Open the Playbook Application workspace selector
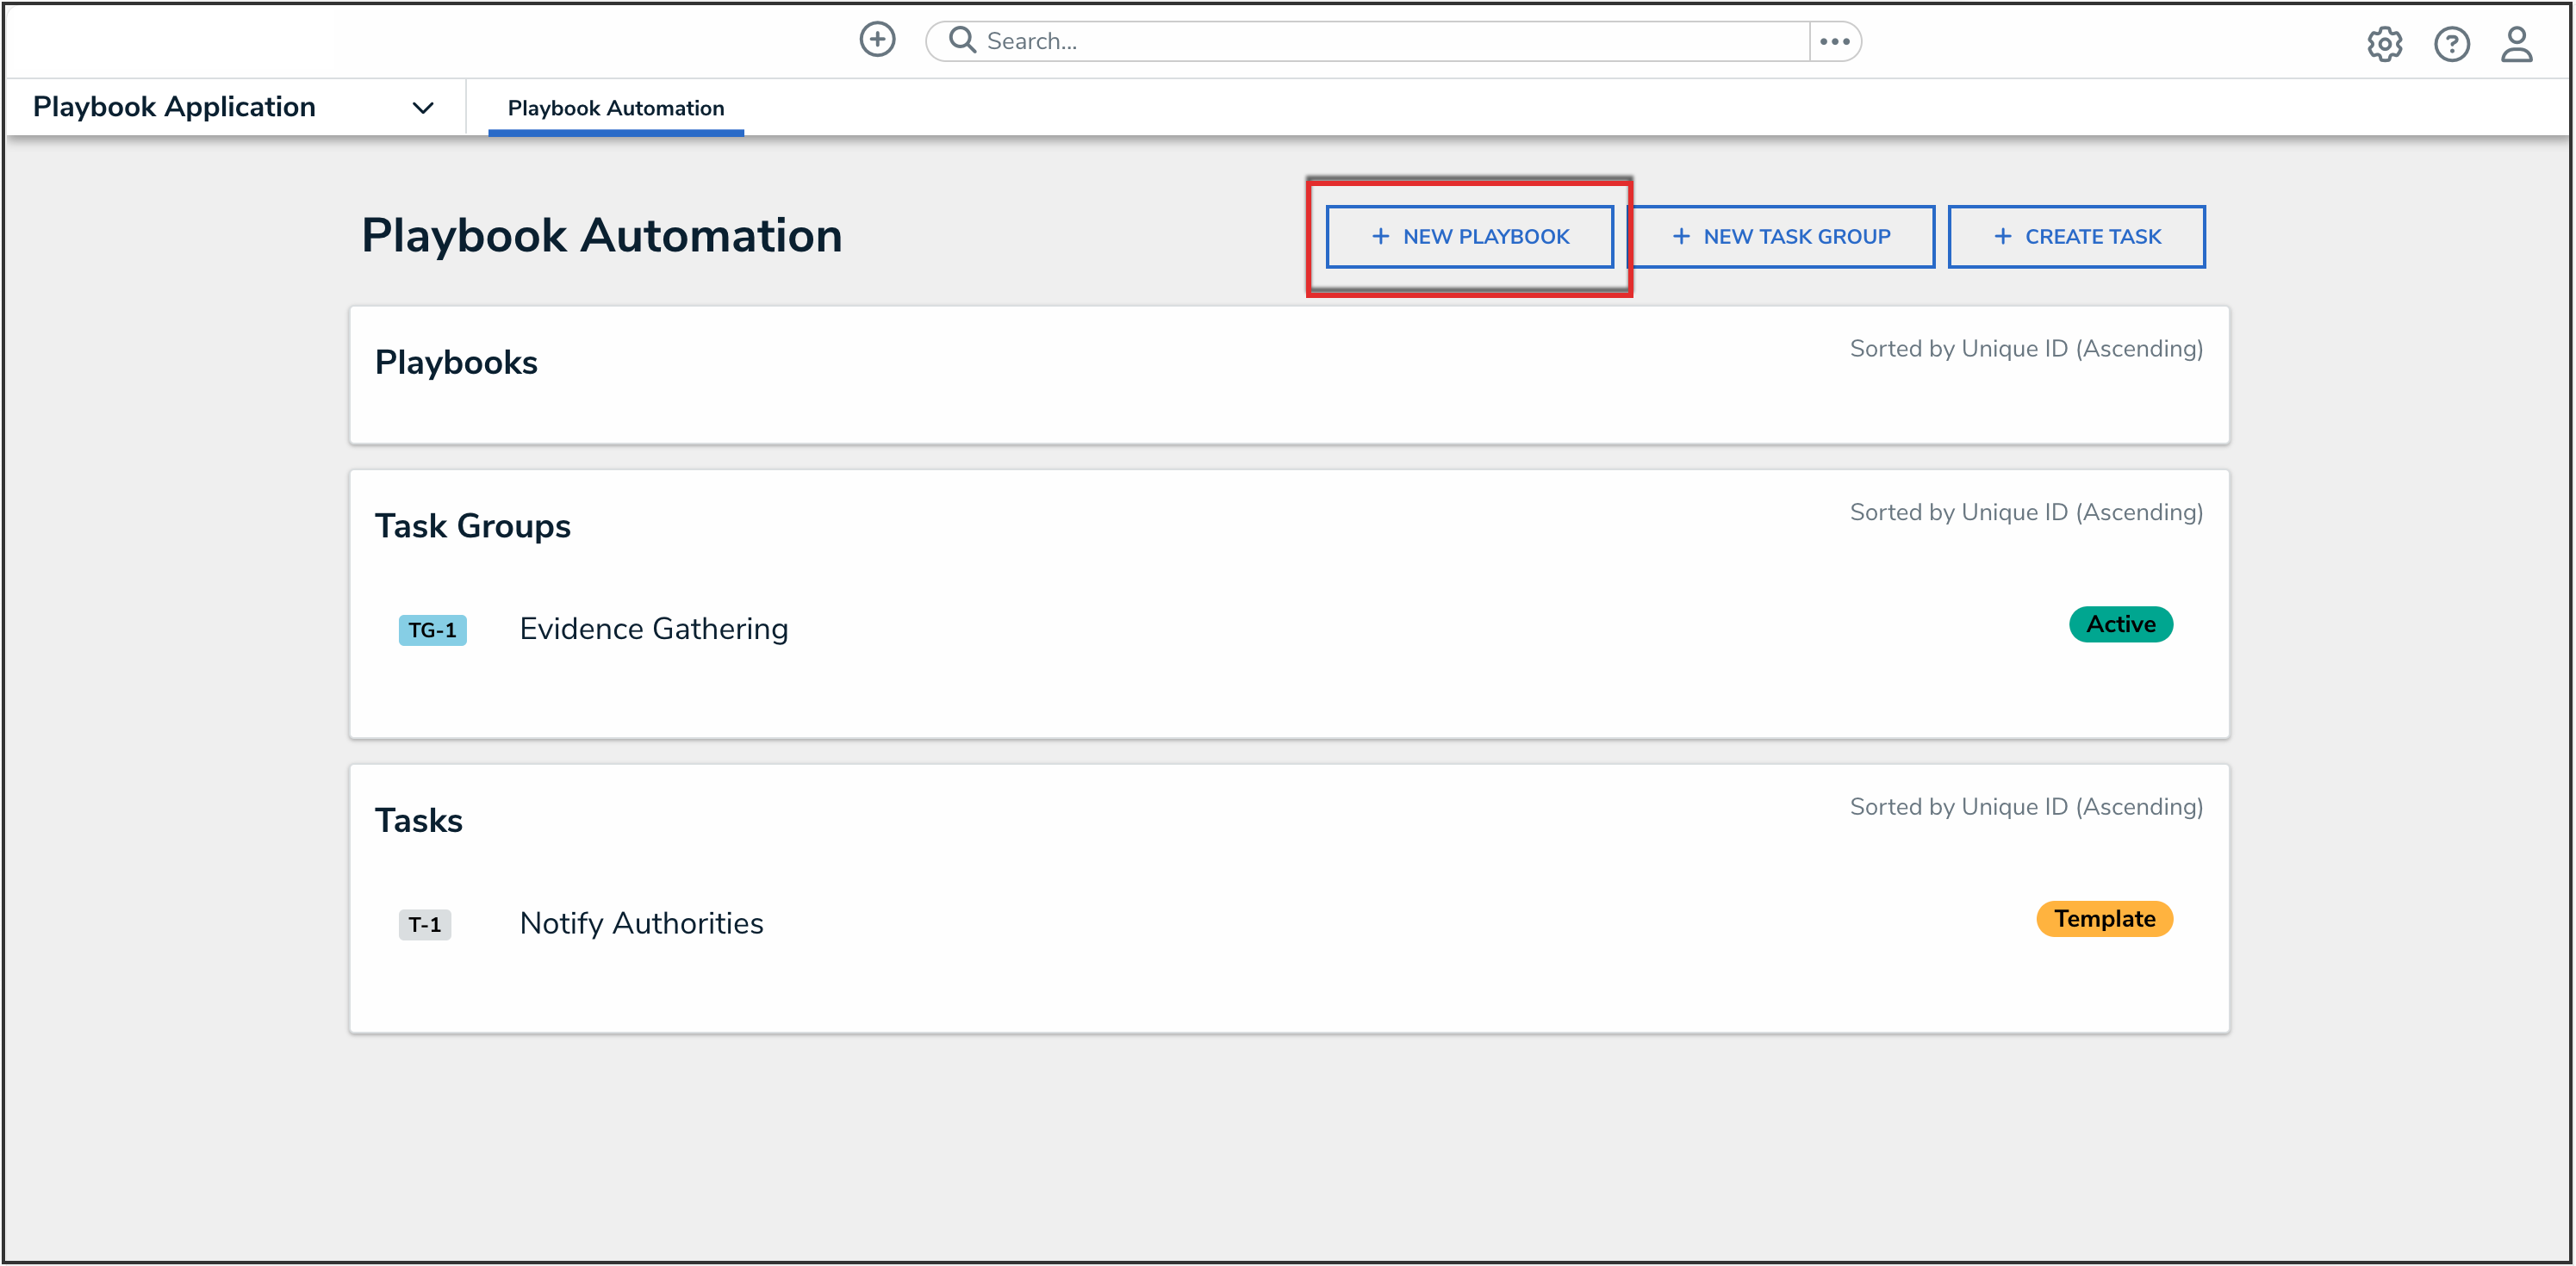 click(174, 107)
